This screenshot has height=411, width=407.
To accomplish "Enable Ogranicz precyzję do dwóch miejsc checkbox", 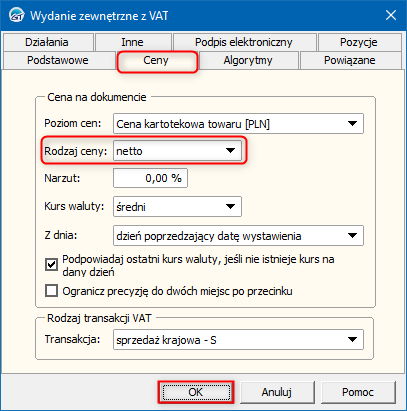I will pyautogui.click(x=51, y=291).
